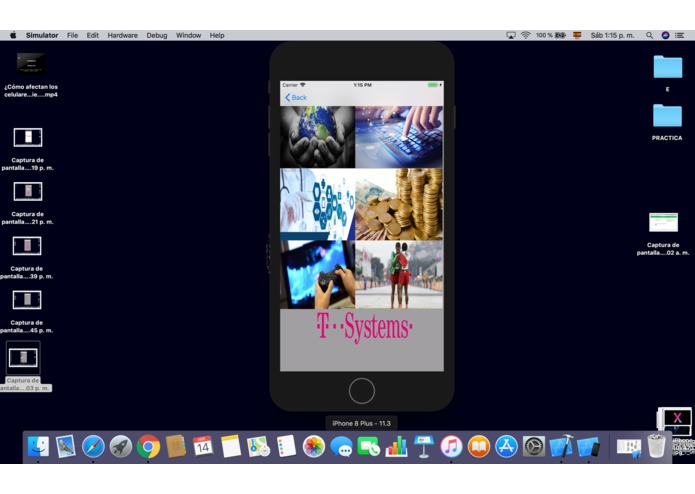
Task: Click the Wi-Fi status icon
Action: [526, 35]
